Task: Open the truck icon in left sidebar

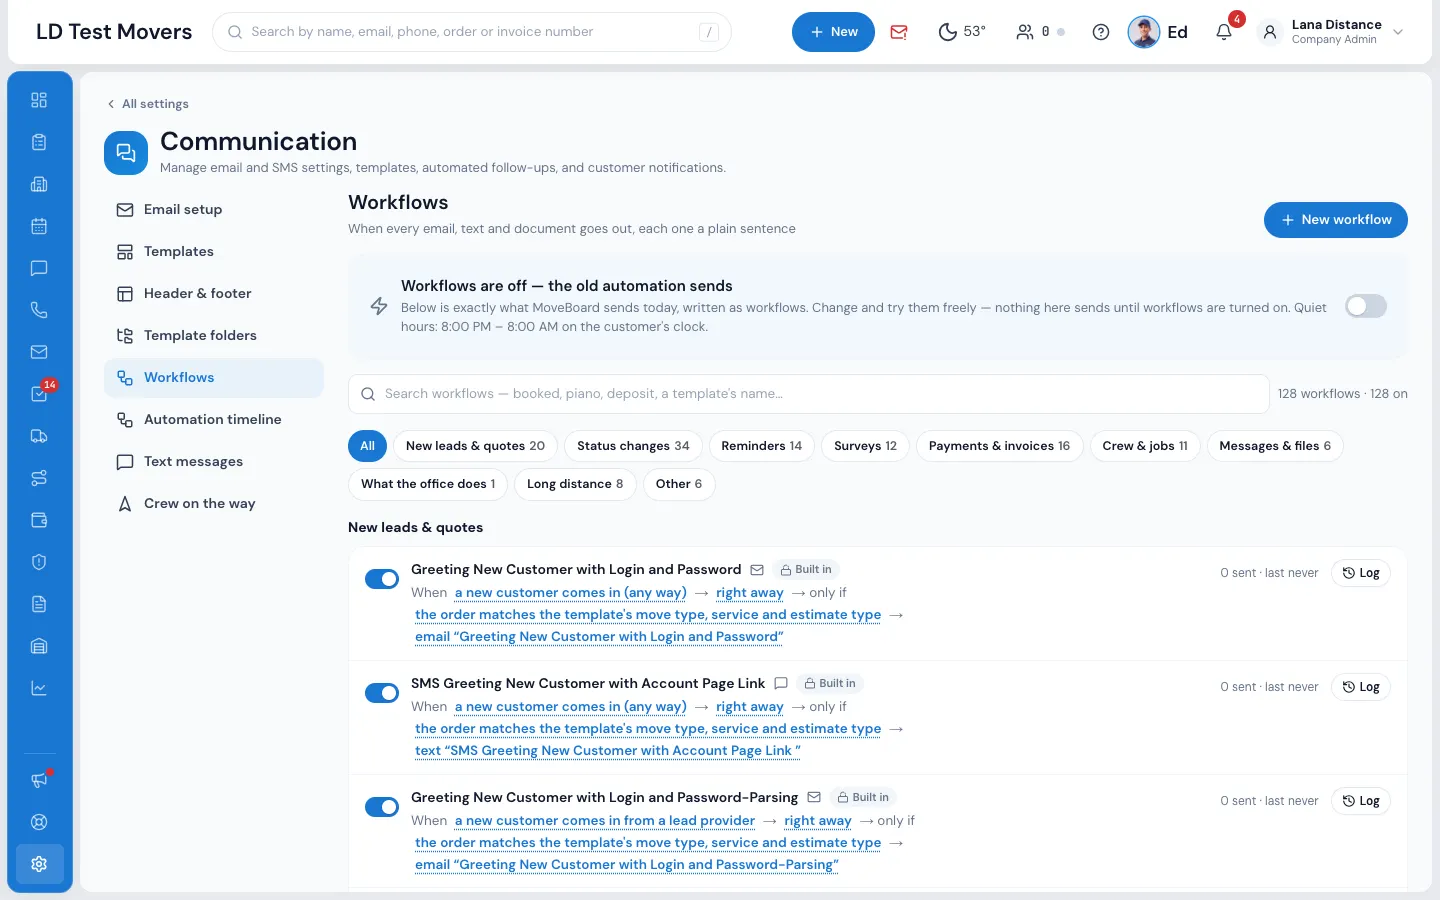Action: [x=39, y=436]
